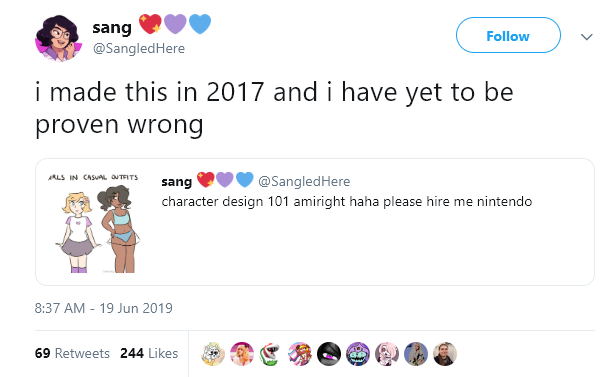Open the 8:37 AM - 19 Jun 2019 timestamp

point(103,308)
